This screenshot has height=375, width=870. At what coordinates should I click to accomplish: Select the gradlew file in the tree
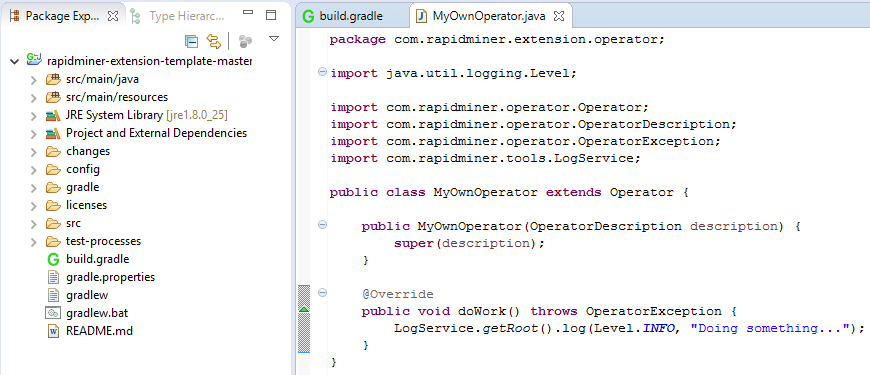87,295
